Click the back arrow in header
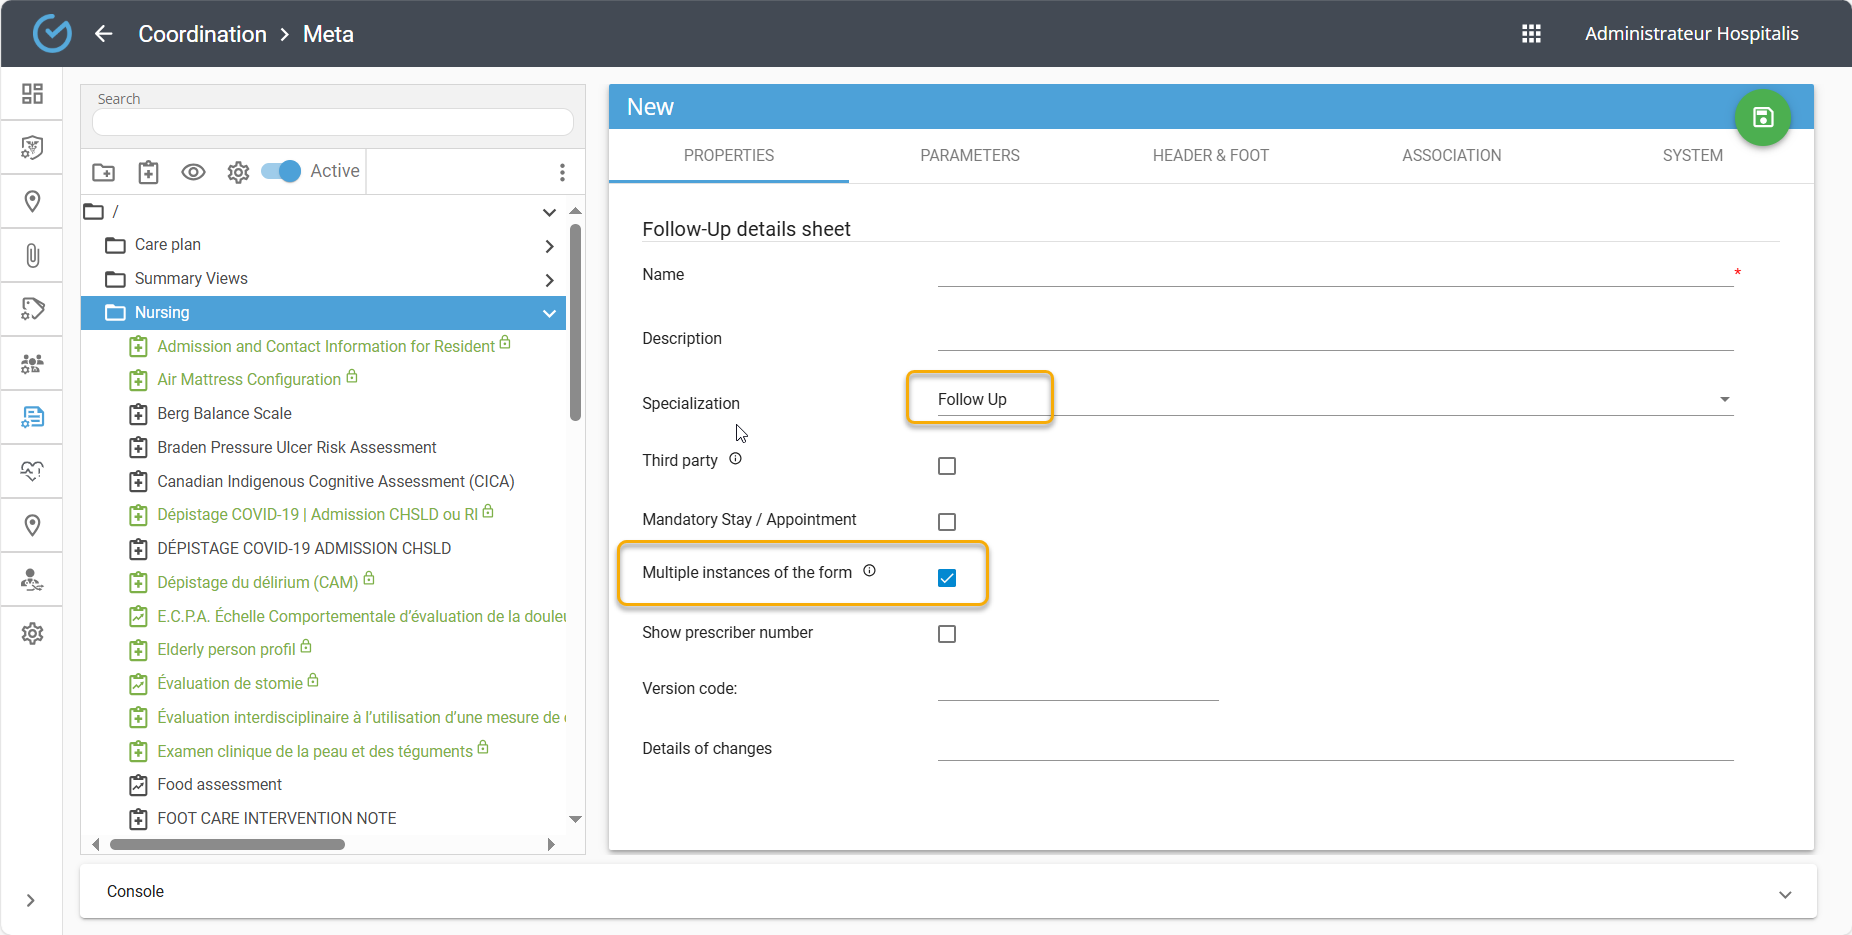This screenshot has width=1852, height=935. (104, 34)
